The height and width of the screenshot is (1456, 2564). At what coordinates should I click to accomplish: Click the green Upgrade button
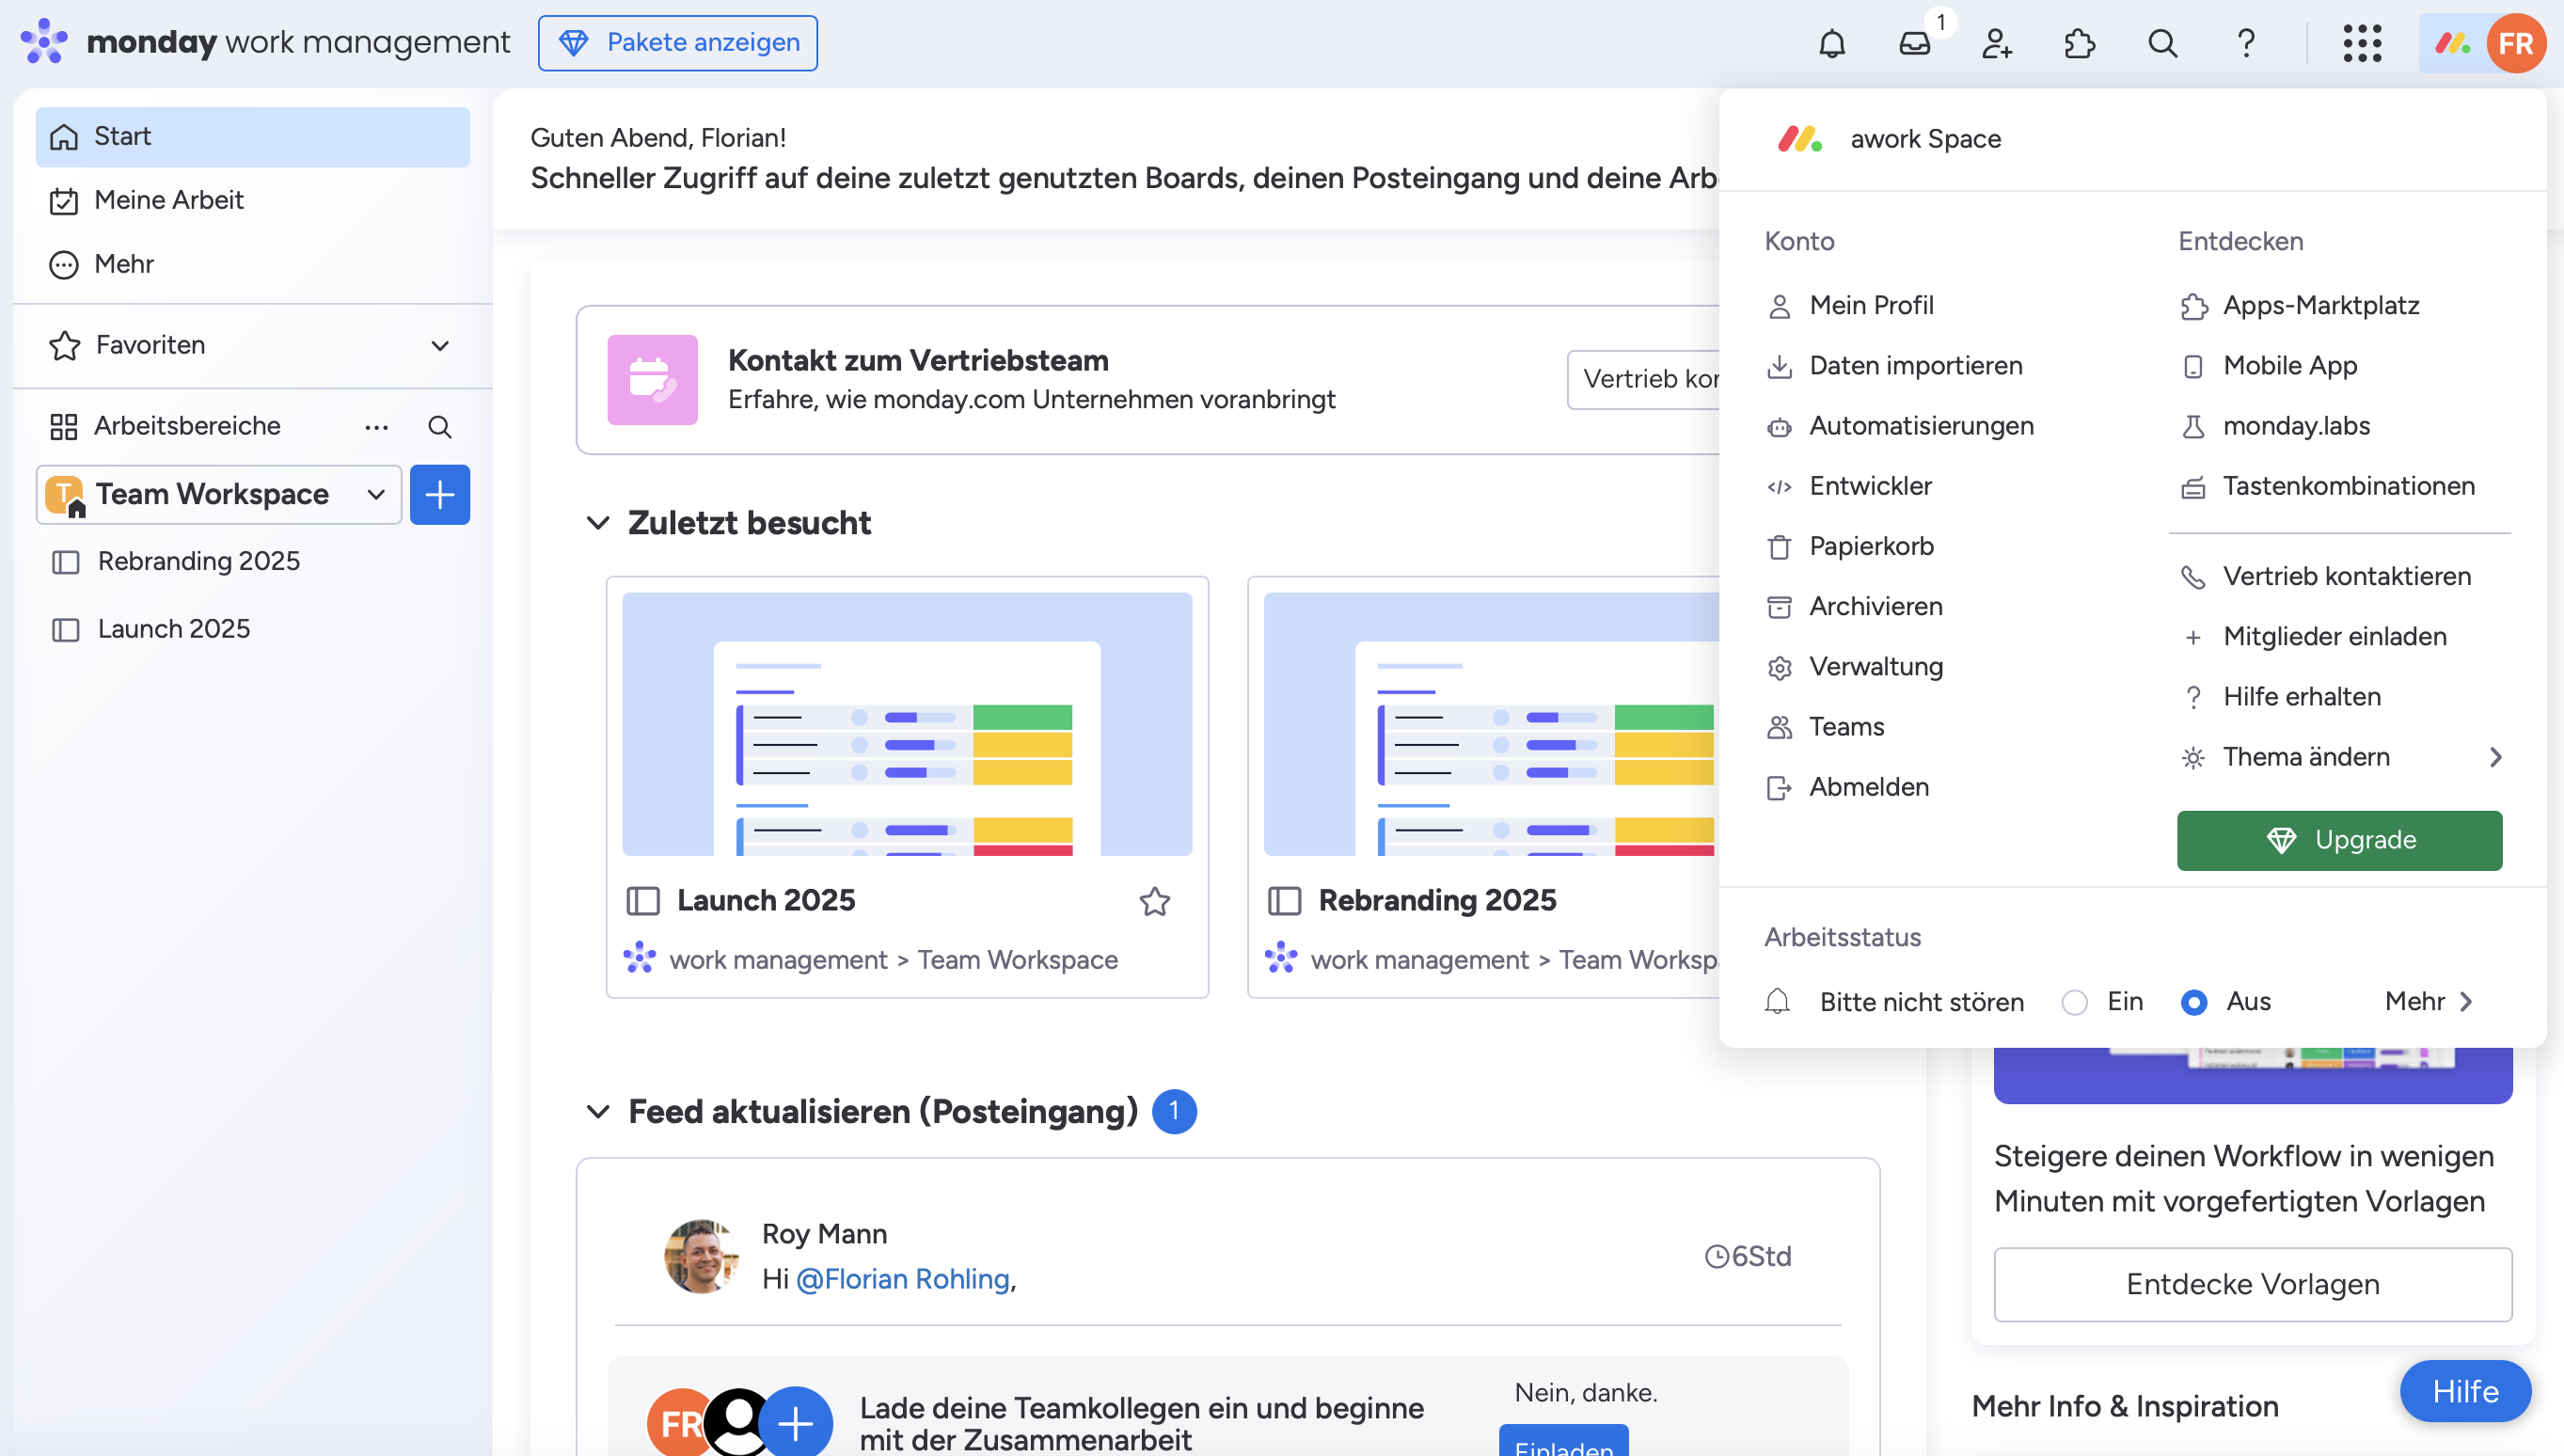pos(2340,841)
